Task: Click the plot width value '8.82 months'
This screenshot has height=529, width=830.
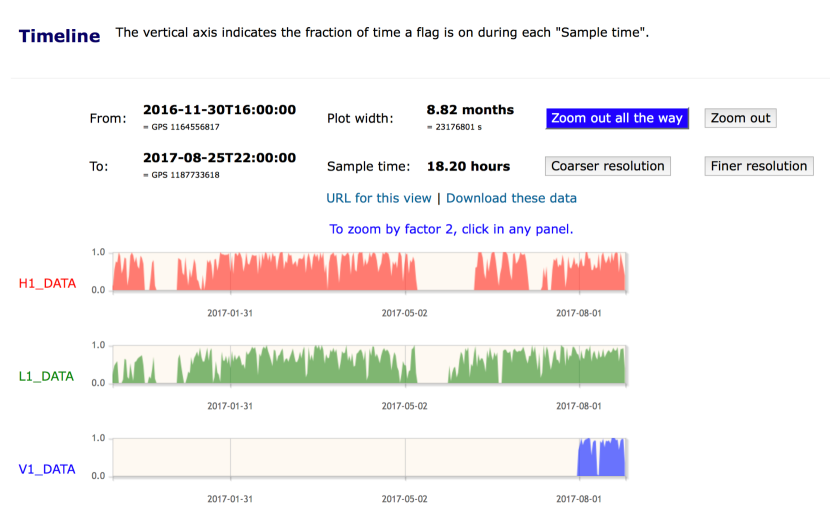Action: click(470, 110)
